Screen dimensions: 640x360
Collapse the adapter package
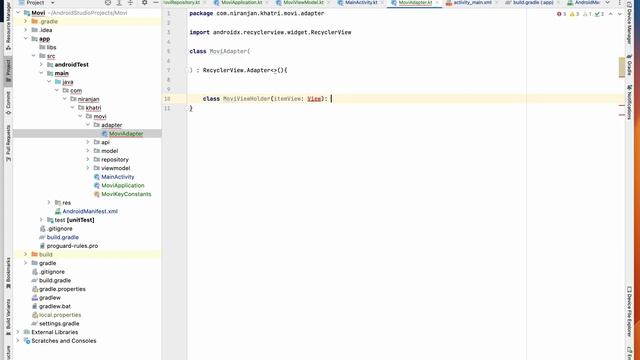coord(88,125)
